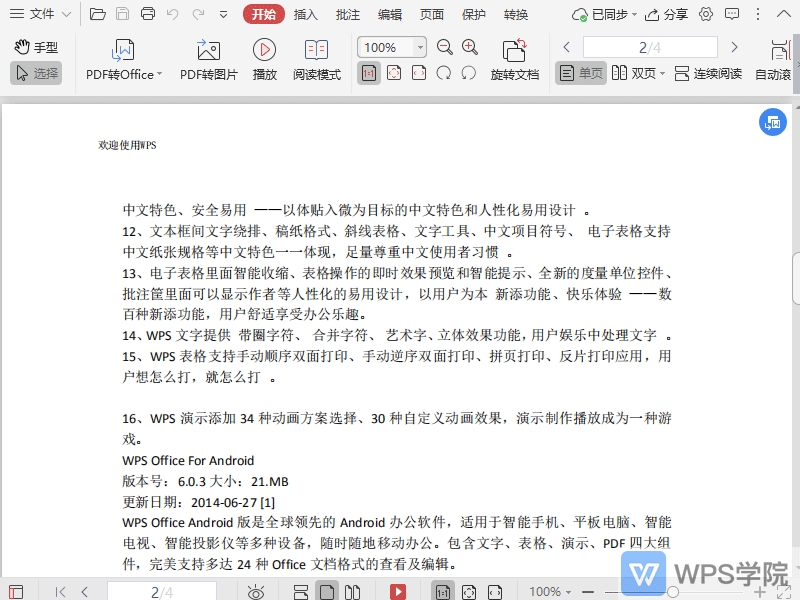
Task: Select the 手型 hand tool
Action: tap(36, 47)
